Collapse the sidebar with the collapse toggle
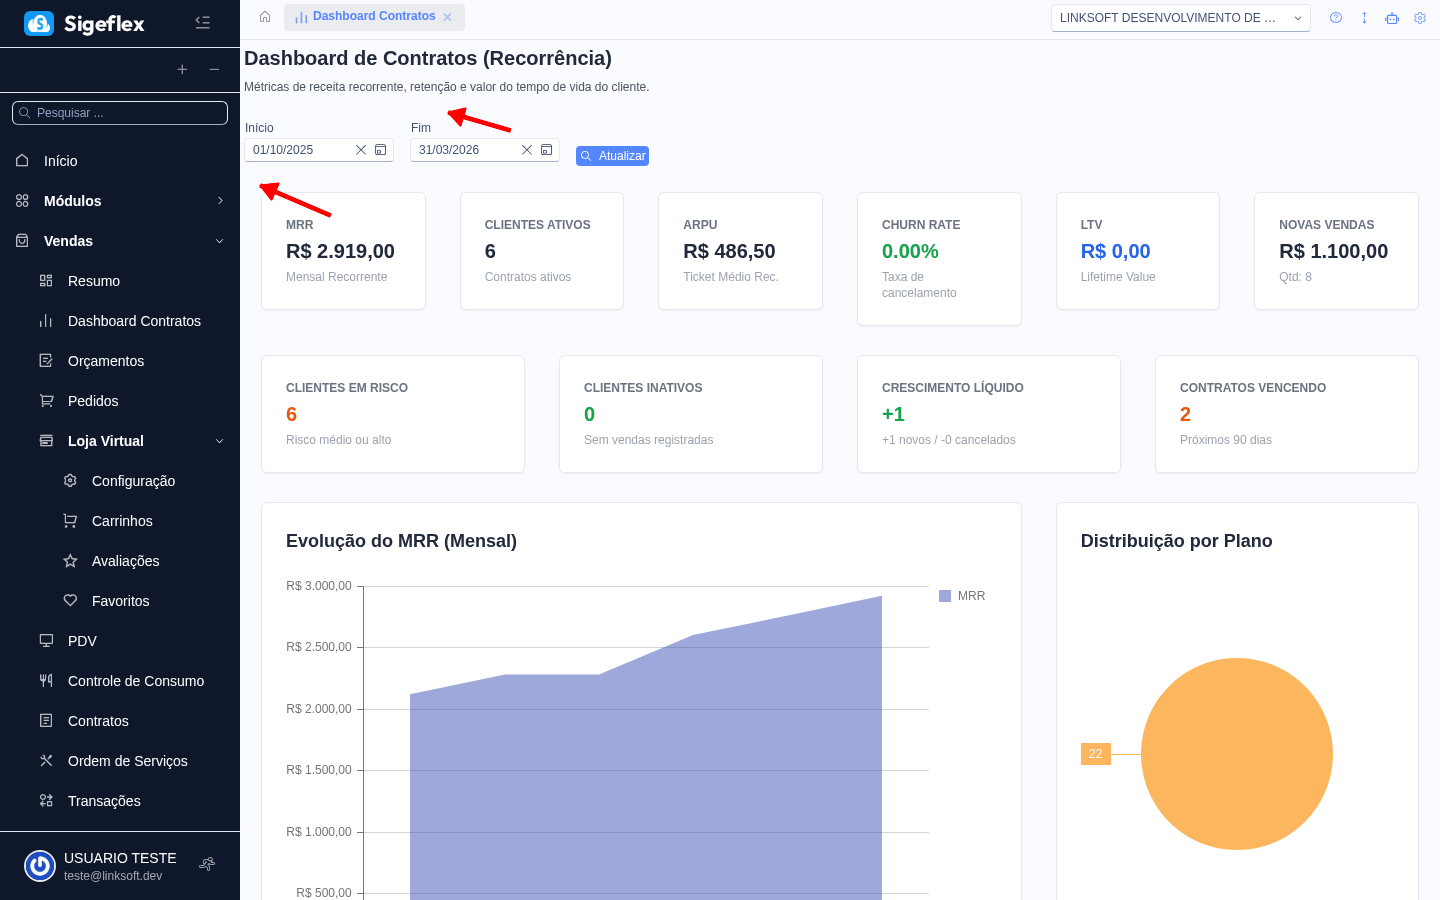Image resolution: width=1440 pixels, height=900 pixels. (x=203, y=22)
